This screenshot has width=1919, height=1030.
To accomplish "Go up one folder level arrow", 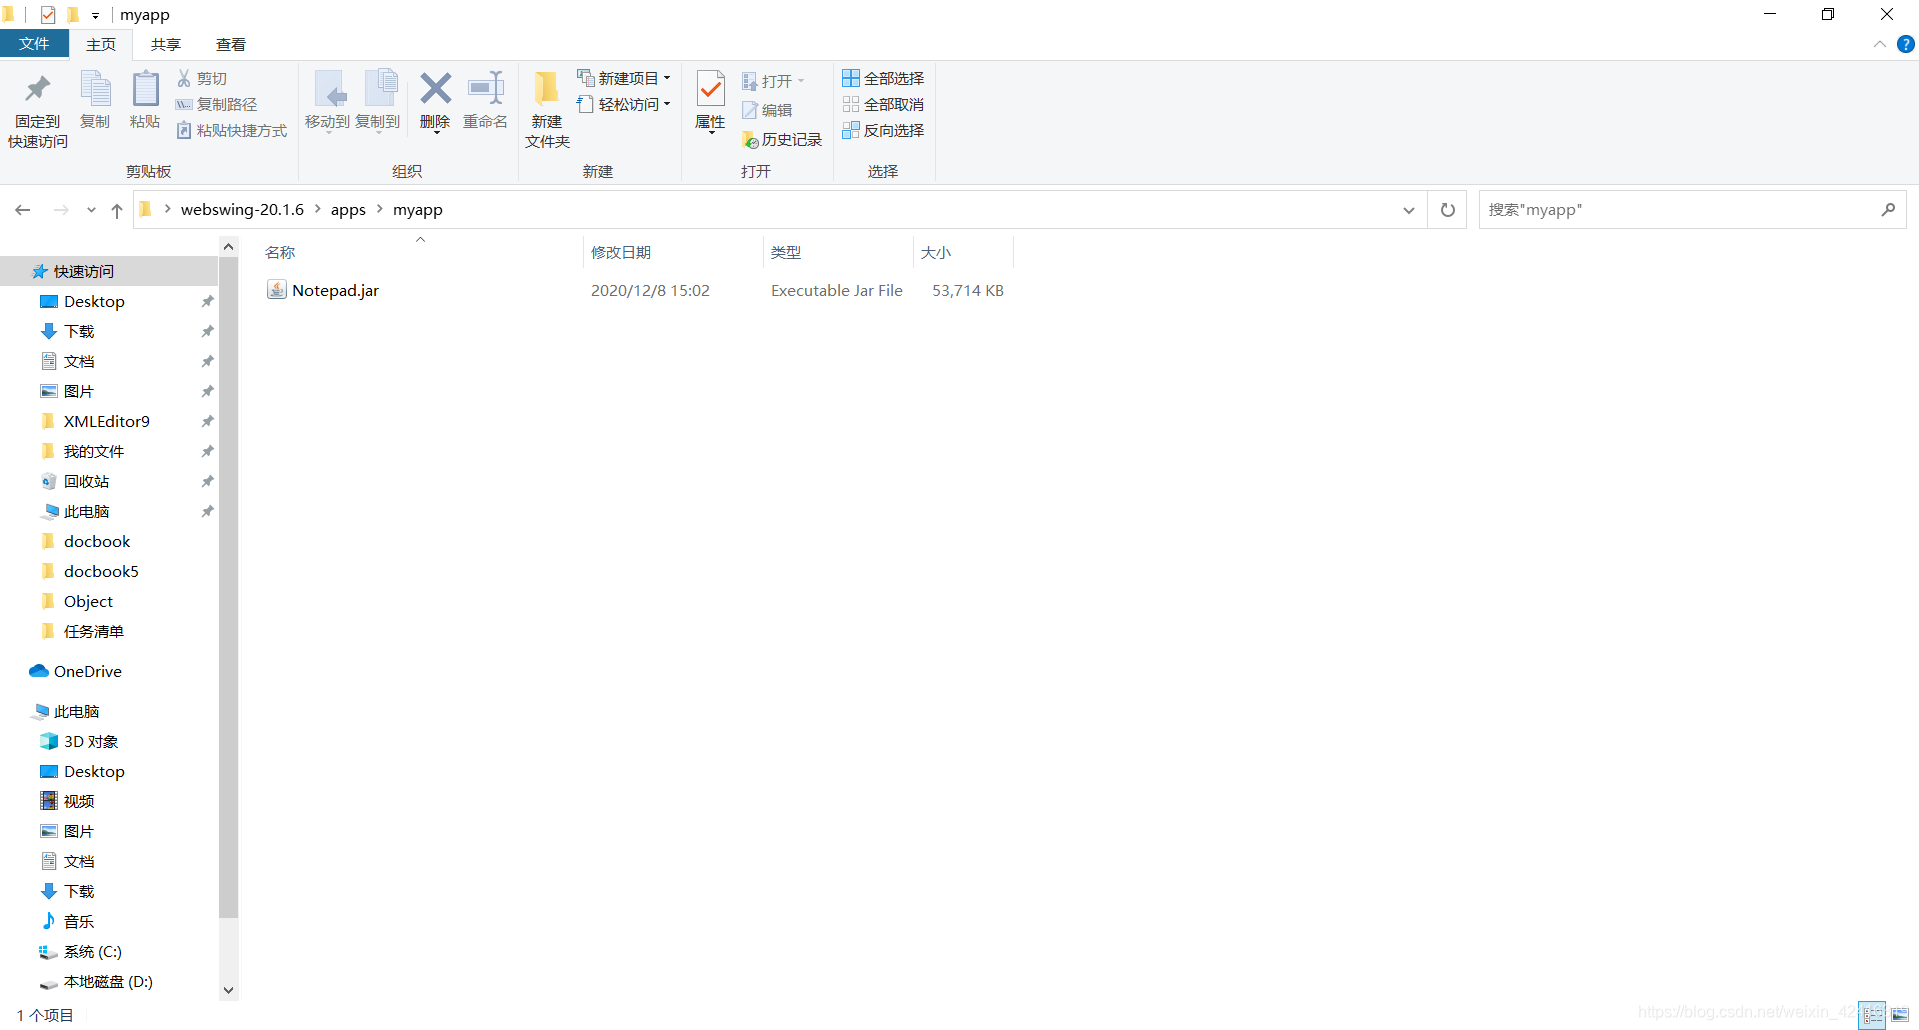I will point(117,210).
